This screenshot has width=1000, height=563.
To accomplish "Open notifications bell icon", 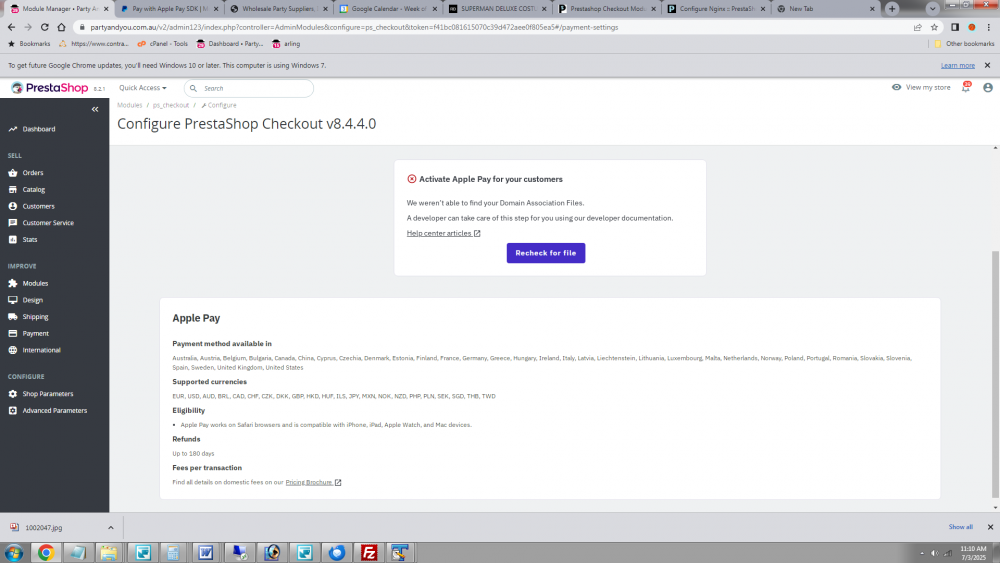I will 966,87.
